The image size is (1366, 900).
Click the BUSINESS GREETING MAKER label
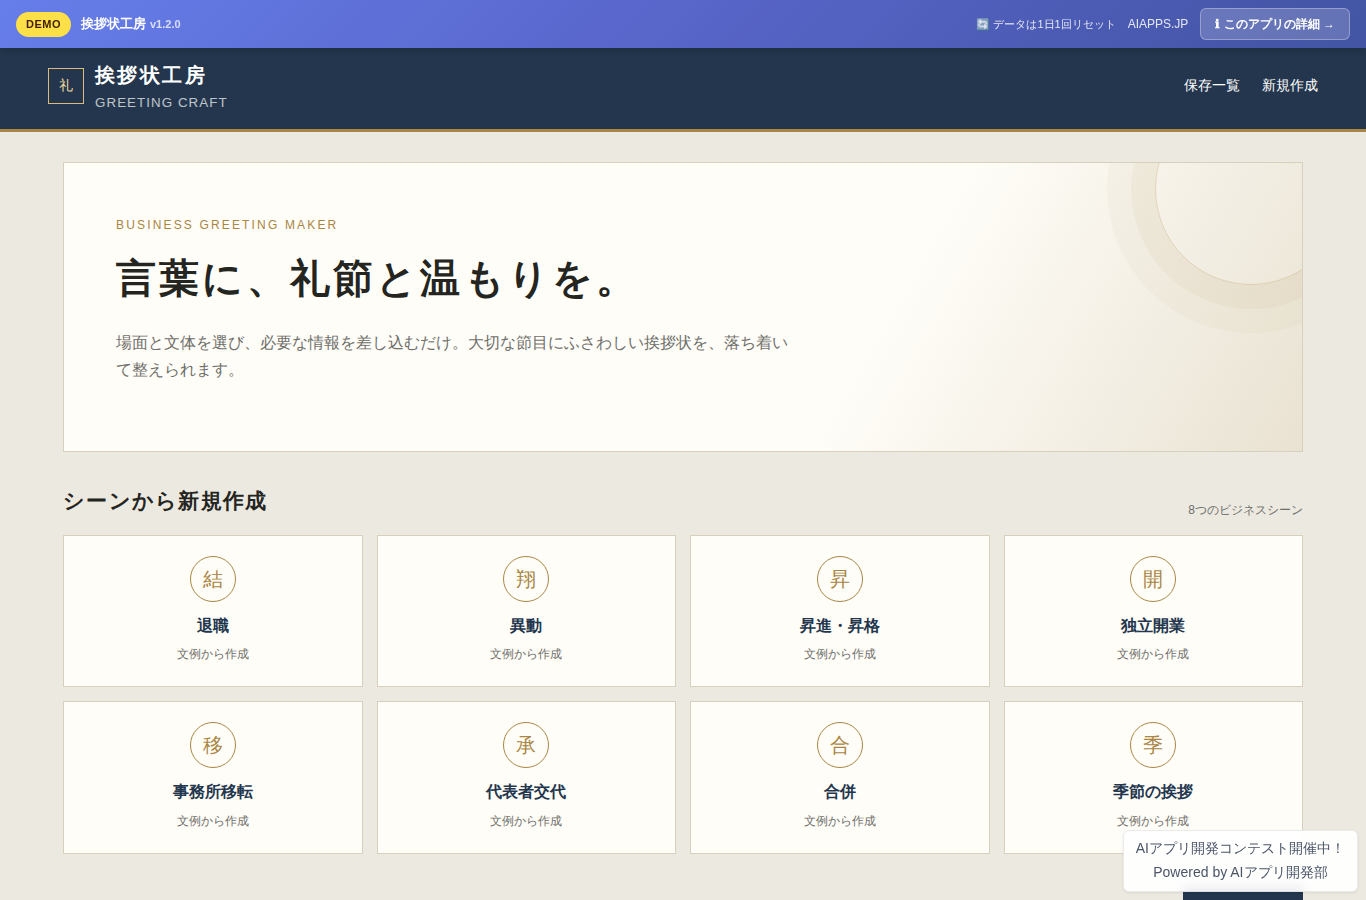tap(227, 225)
